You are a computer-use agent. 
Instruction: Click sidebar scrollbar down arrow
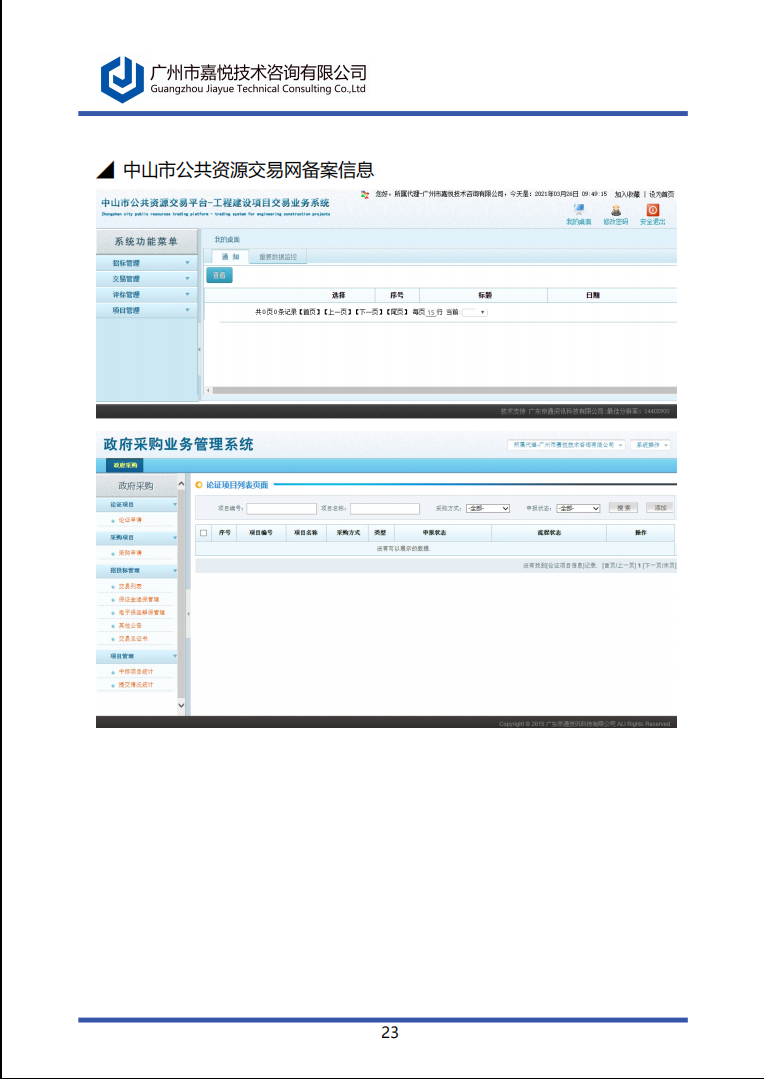point(181,705)
